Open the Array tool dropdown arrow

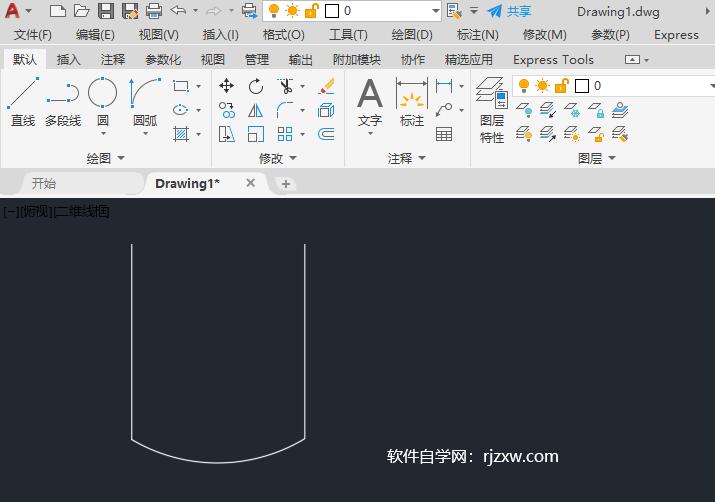pyautogui.click(x=302, y=134)
